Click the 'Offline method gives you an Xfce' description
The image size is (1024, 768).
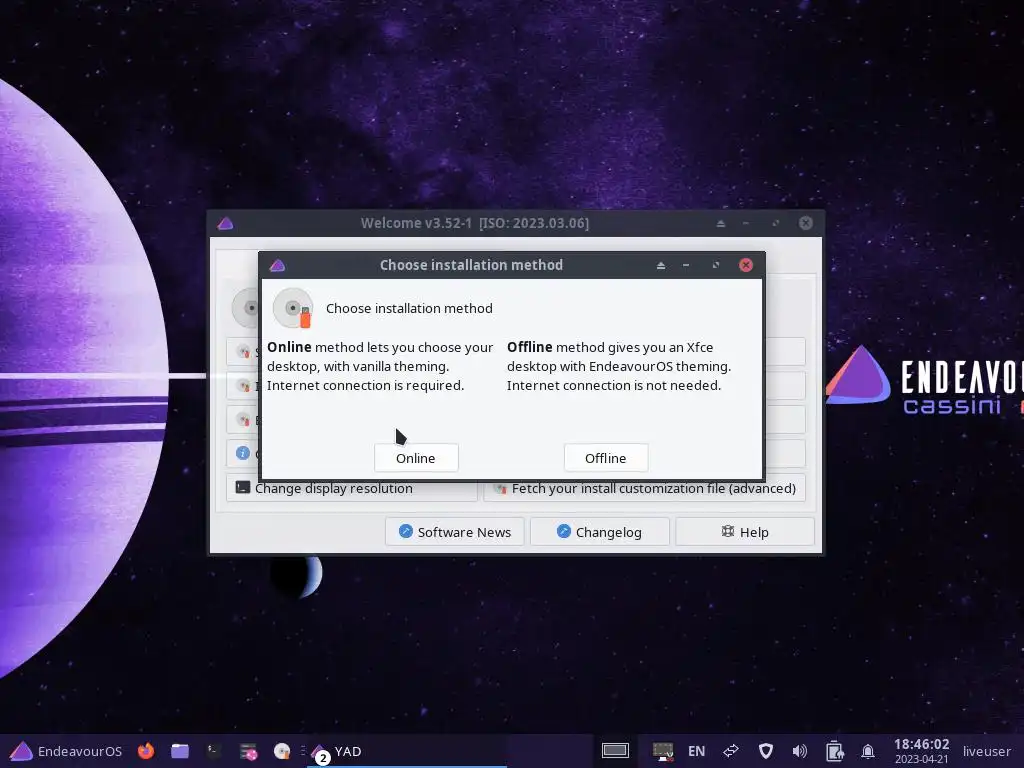click(618, 366)
